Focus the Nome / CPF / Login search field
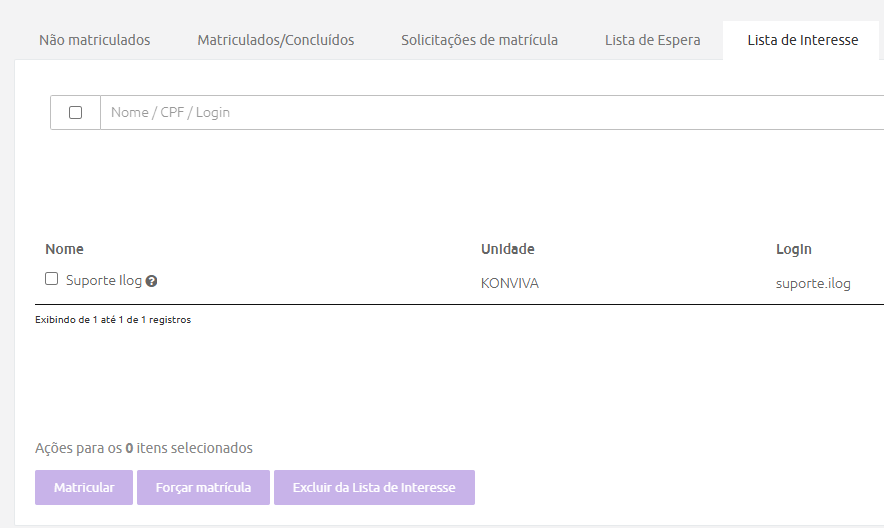 490,113
